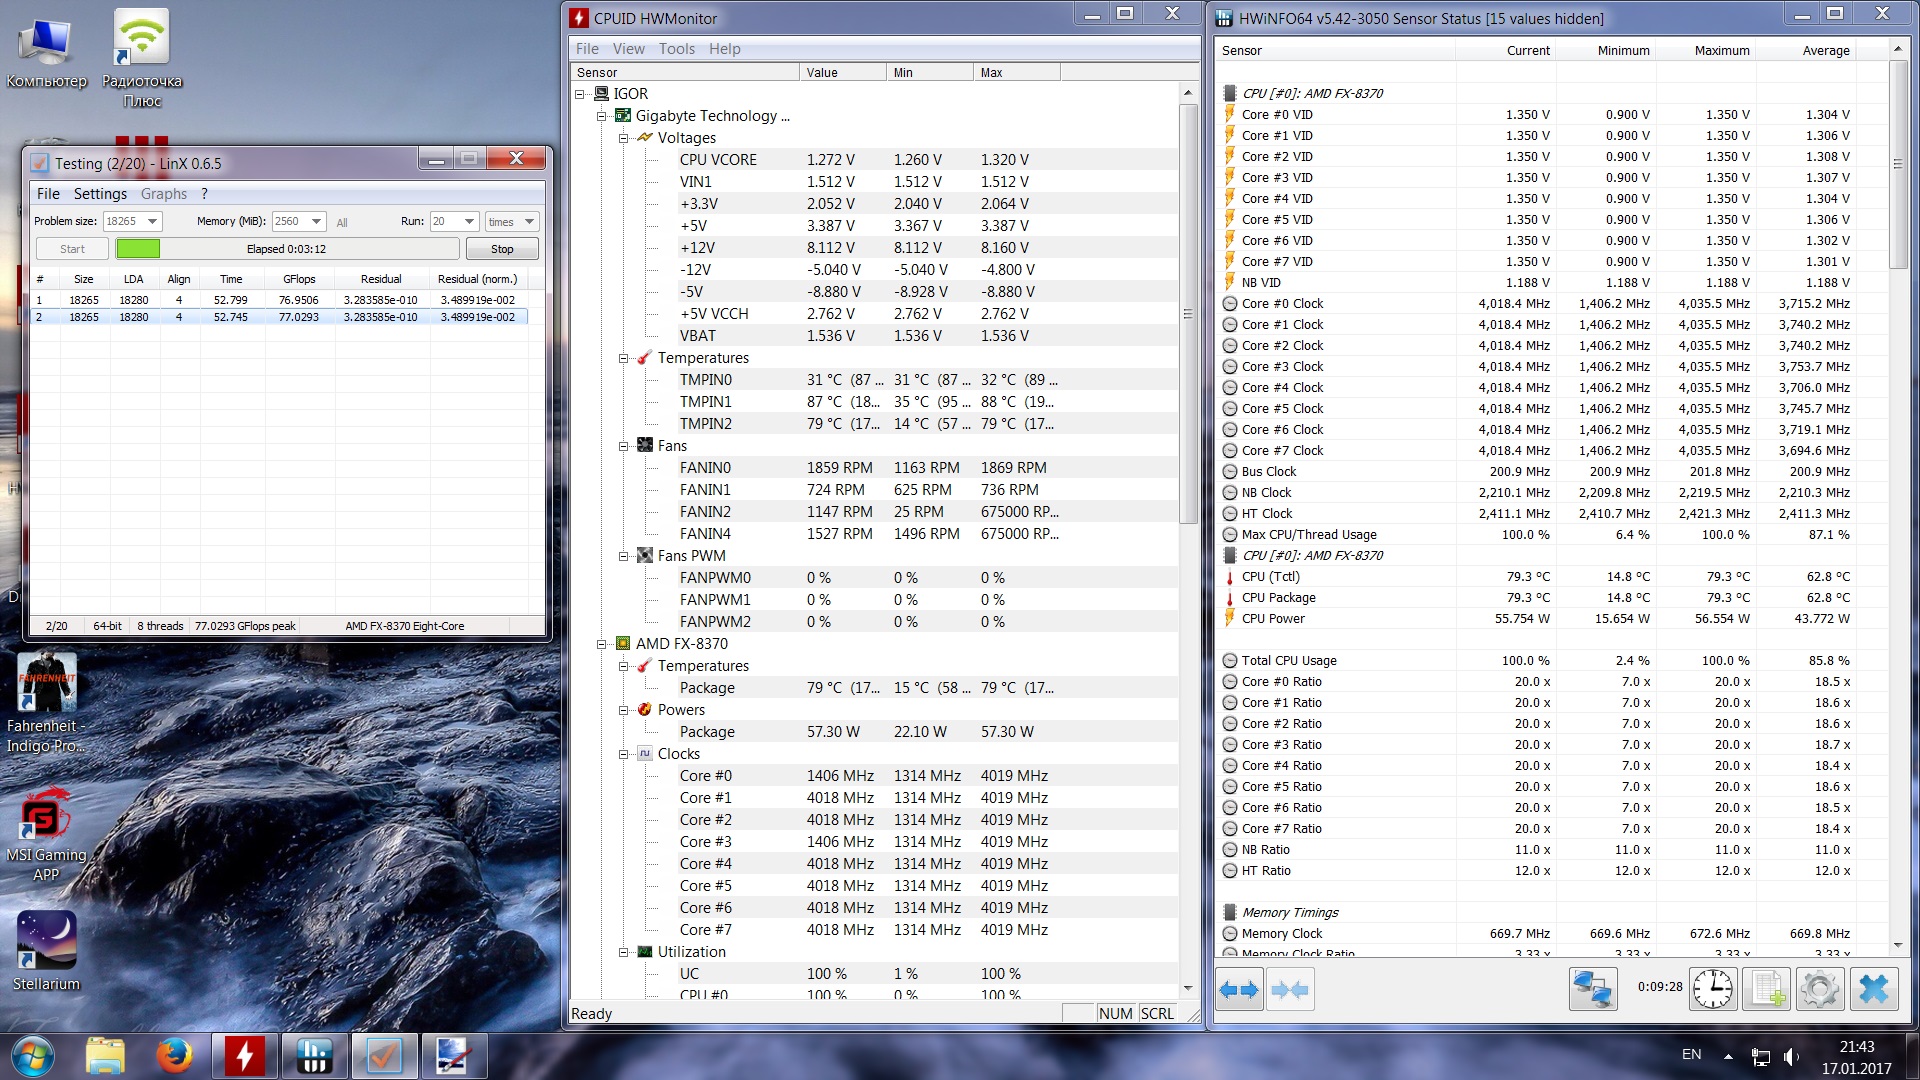This screenshot has height=1080, width=1920.
Task: Click LinX green progress bar
Action: [138, 249]
